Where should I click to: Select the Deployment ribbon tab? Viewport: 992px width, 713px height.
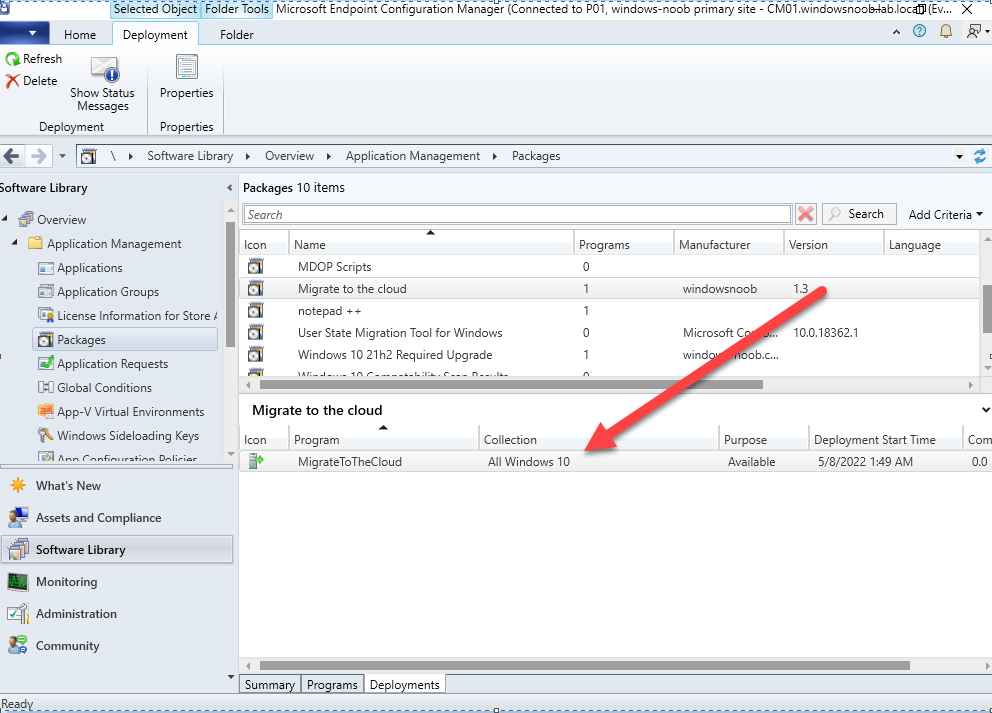point(155,35)
